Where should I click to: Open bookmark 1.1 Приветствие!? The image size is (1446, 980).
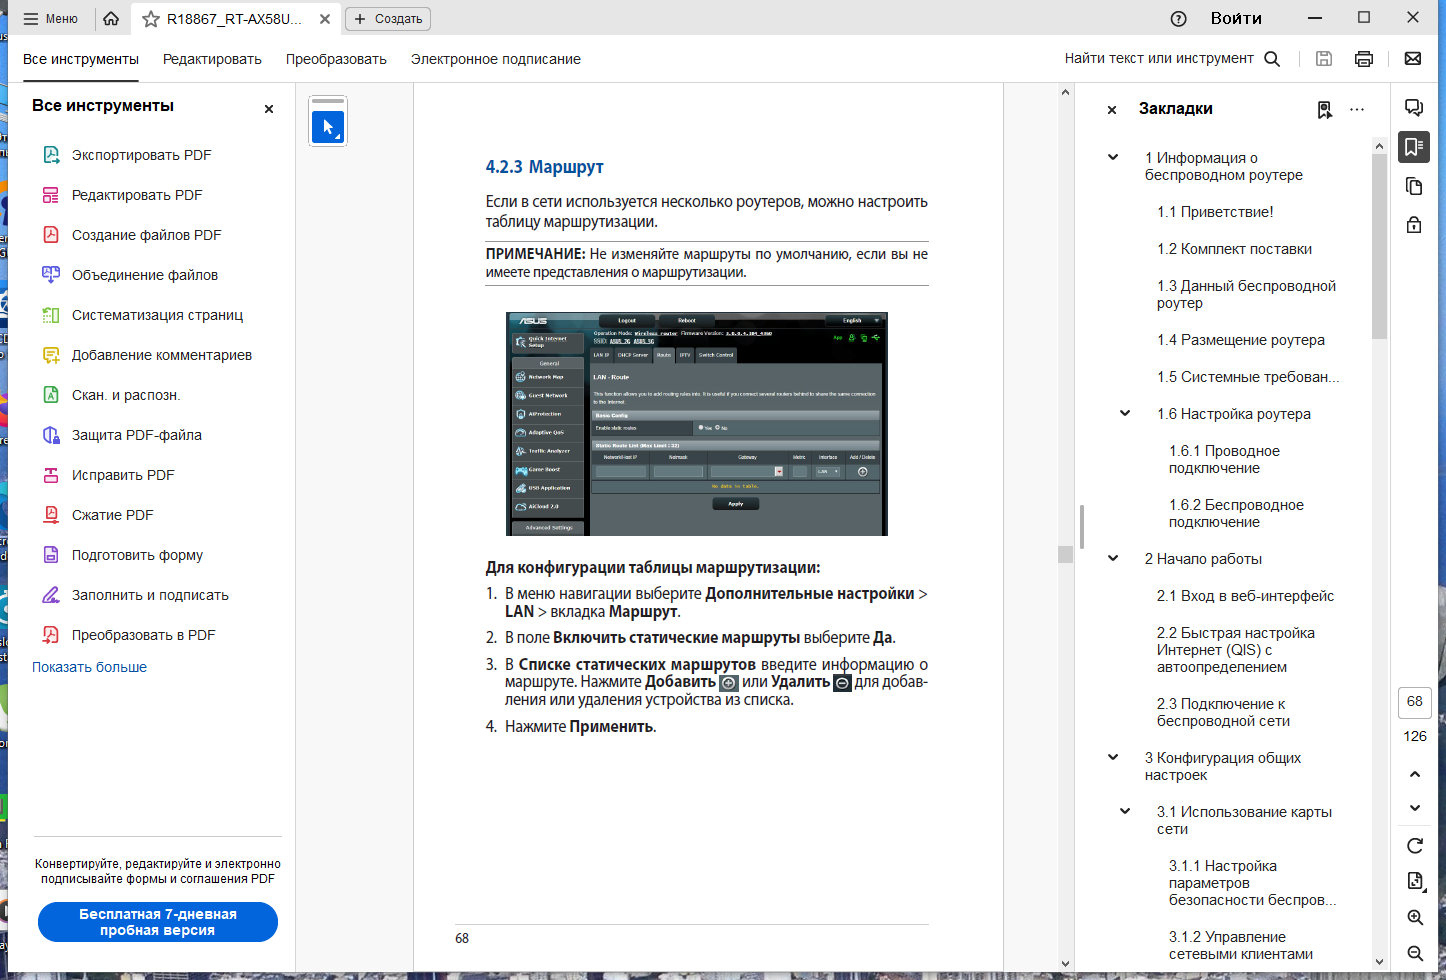point(1215,212)
